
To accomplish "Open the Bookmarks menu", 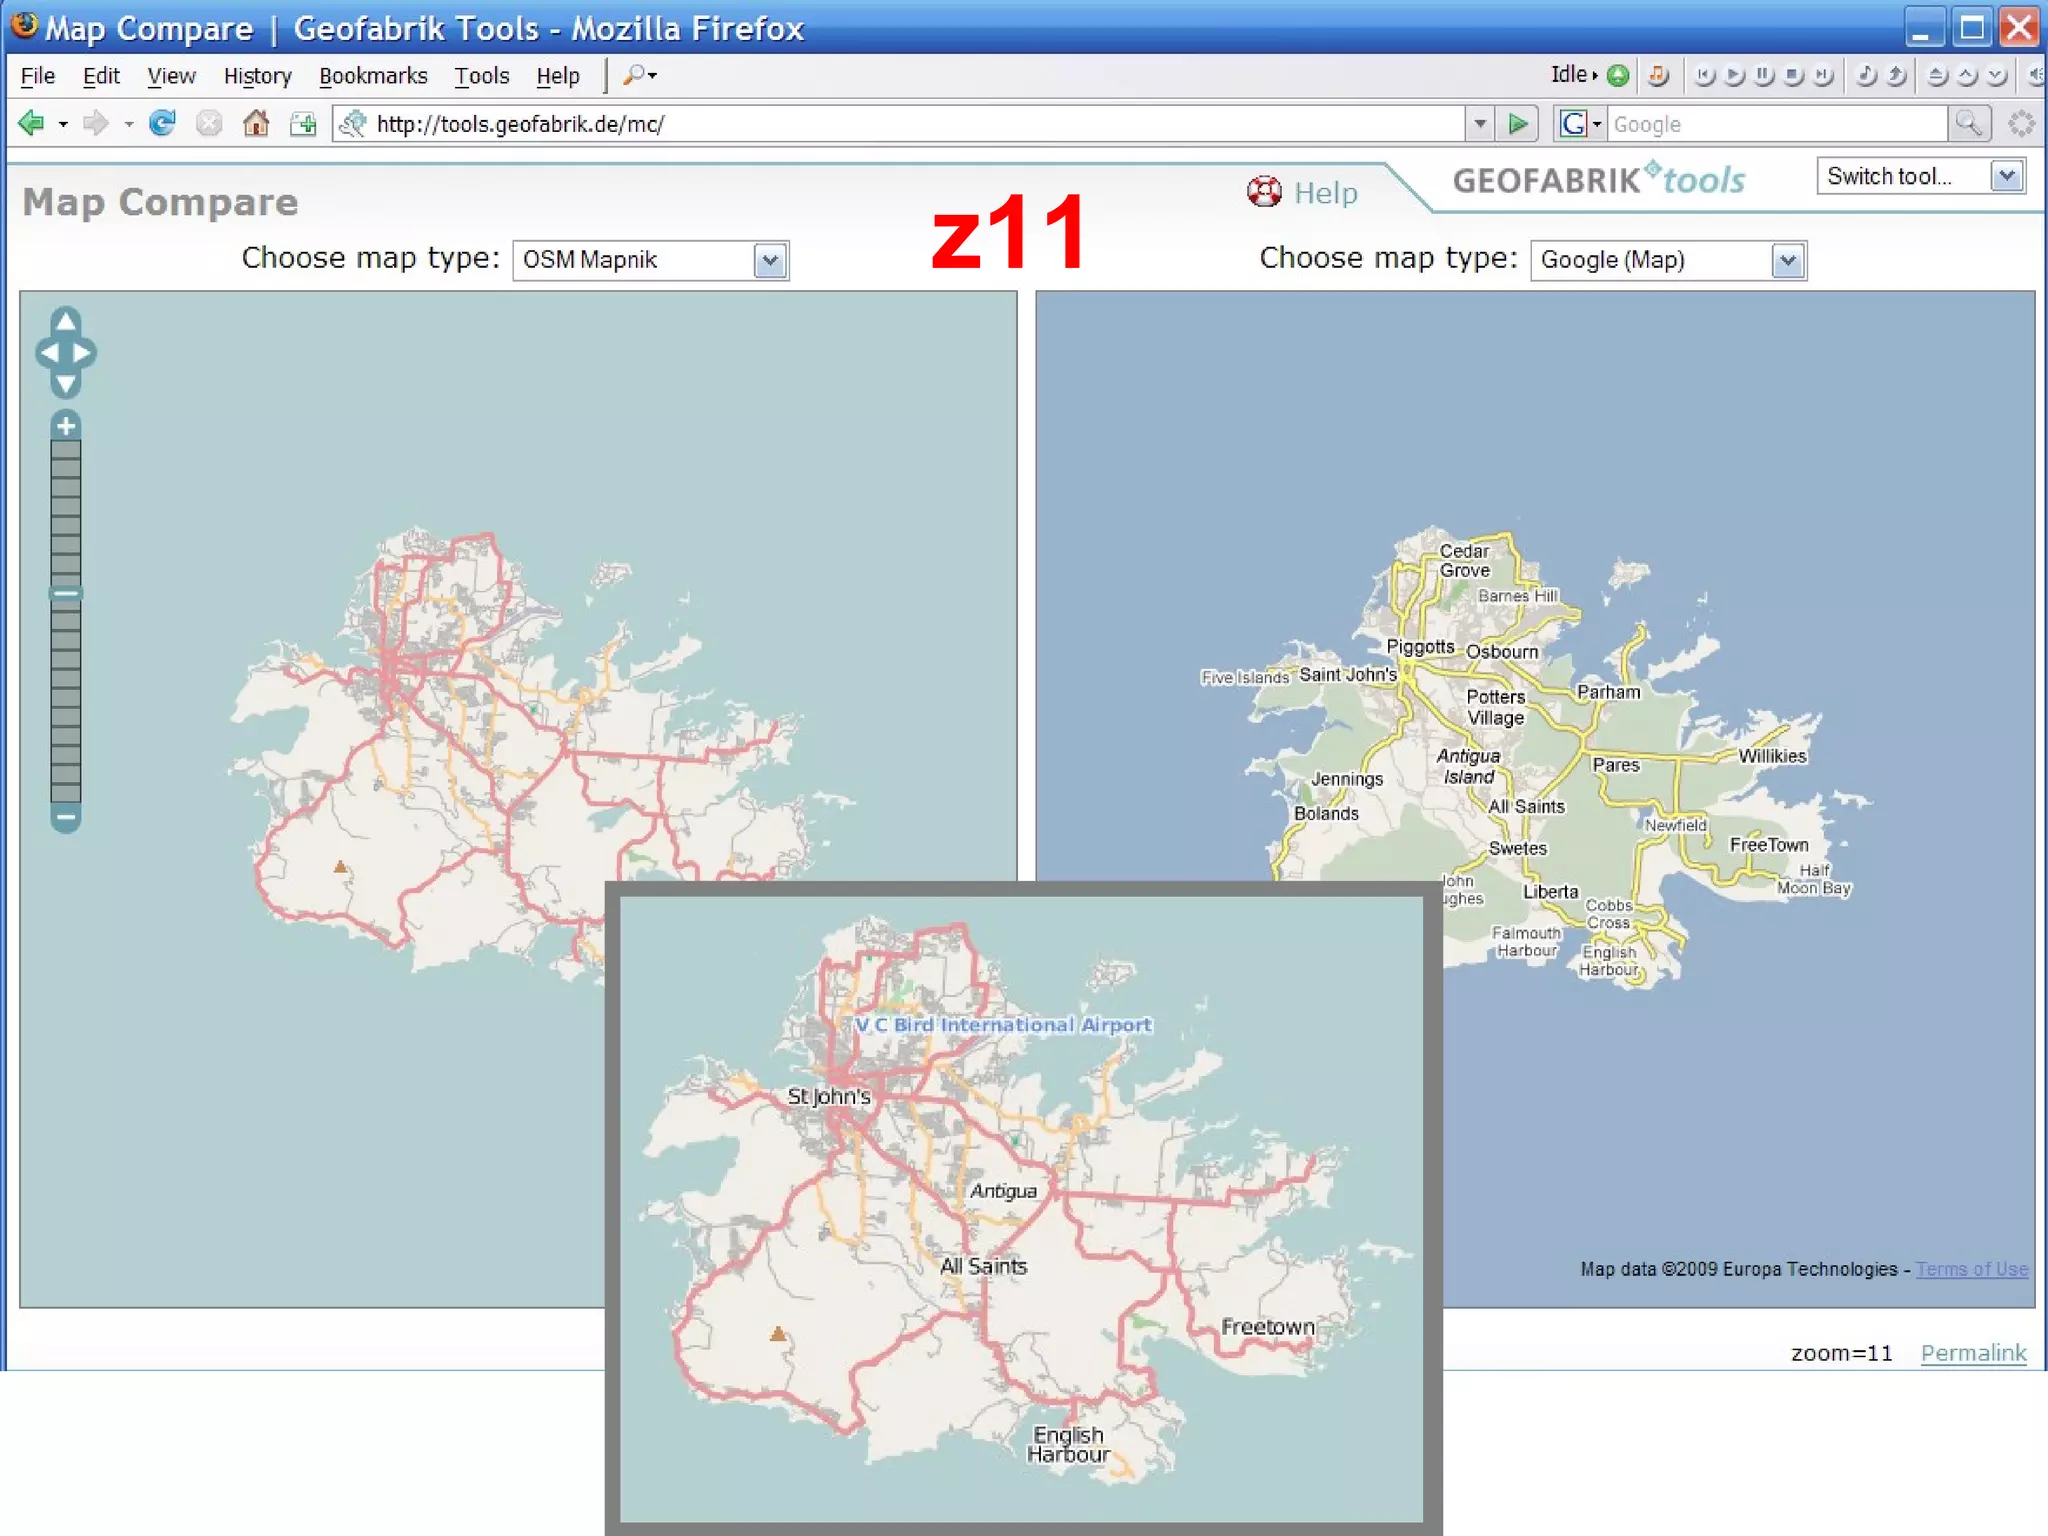I will [372, 76].
